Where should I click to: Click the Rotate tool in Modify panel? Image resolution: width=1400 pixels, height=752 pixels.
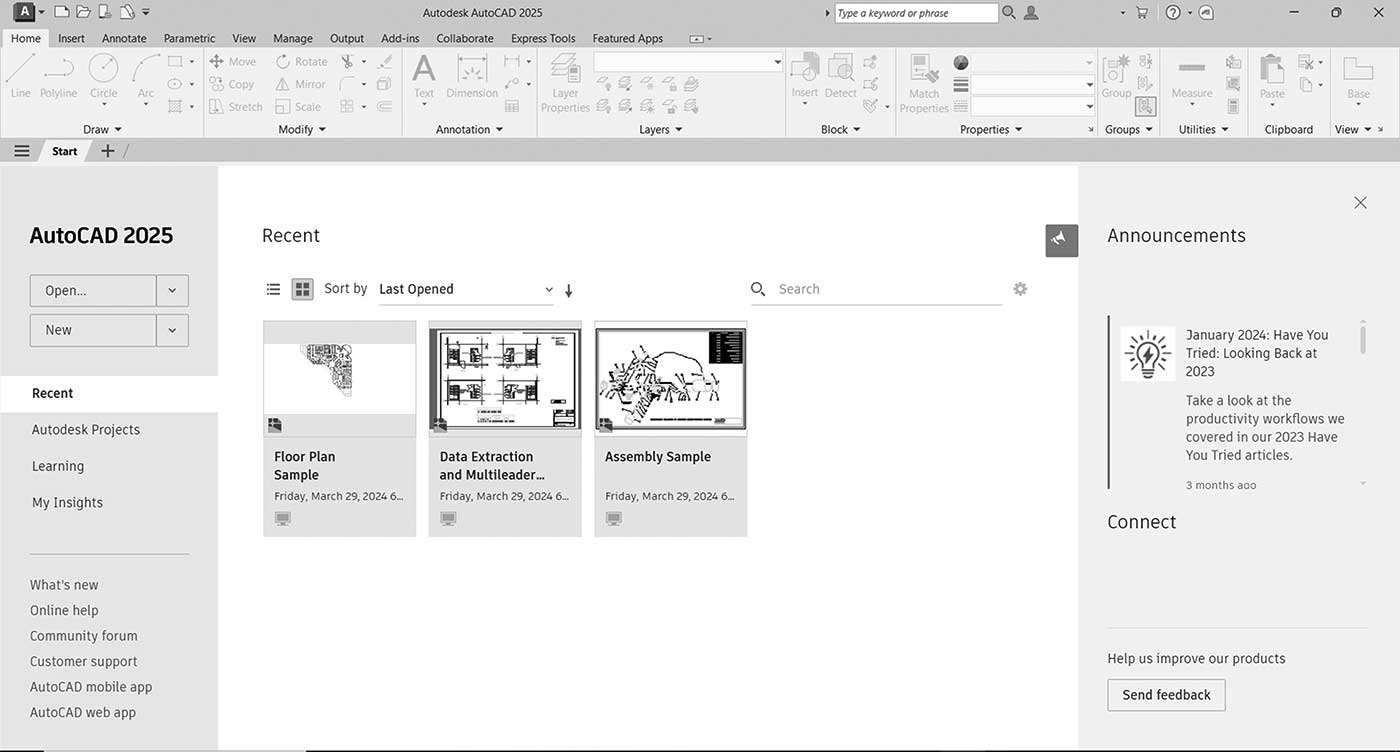pyautogui.click(x=302, y=61)
